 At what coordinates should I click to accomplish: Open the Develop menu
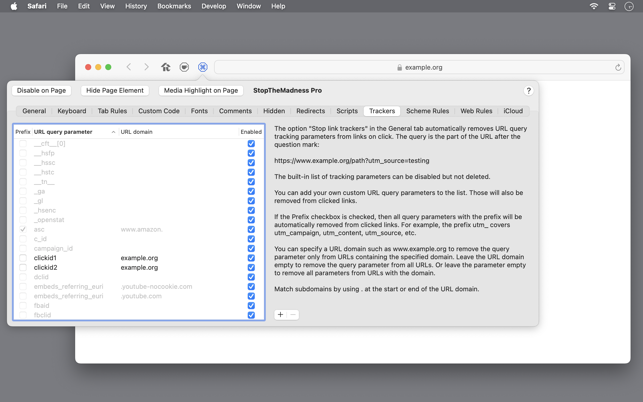214,6
